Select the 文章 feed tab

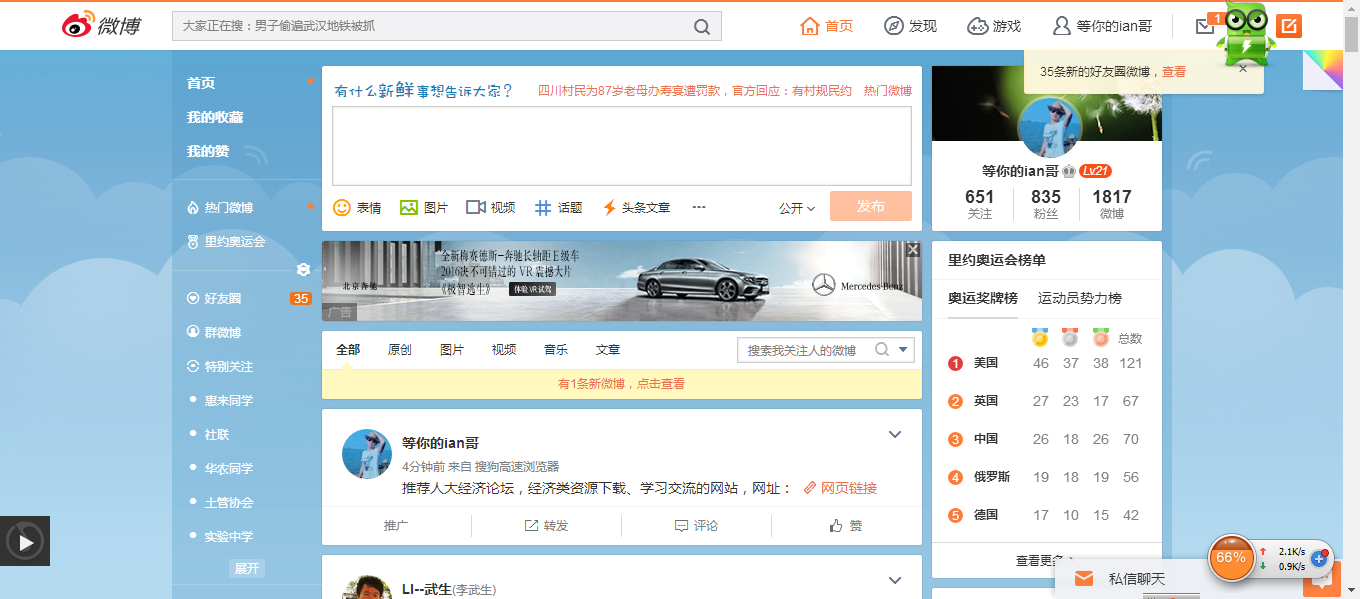[608, 350]
